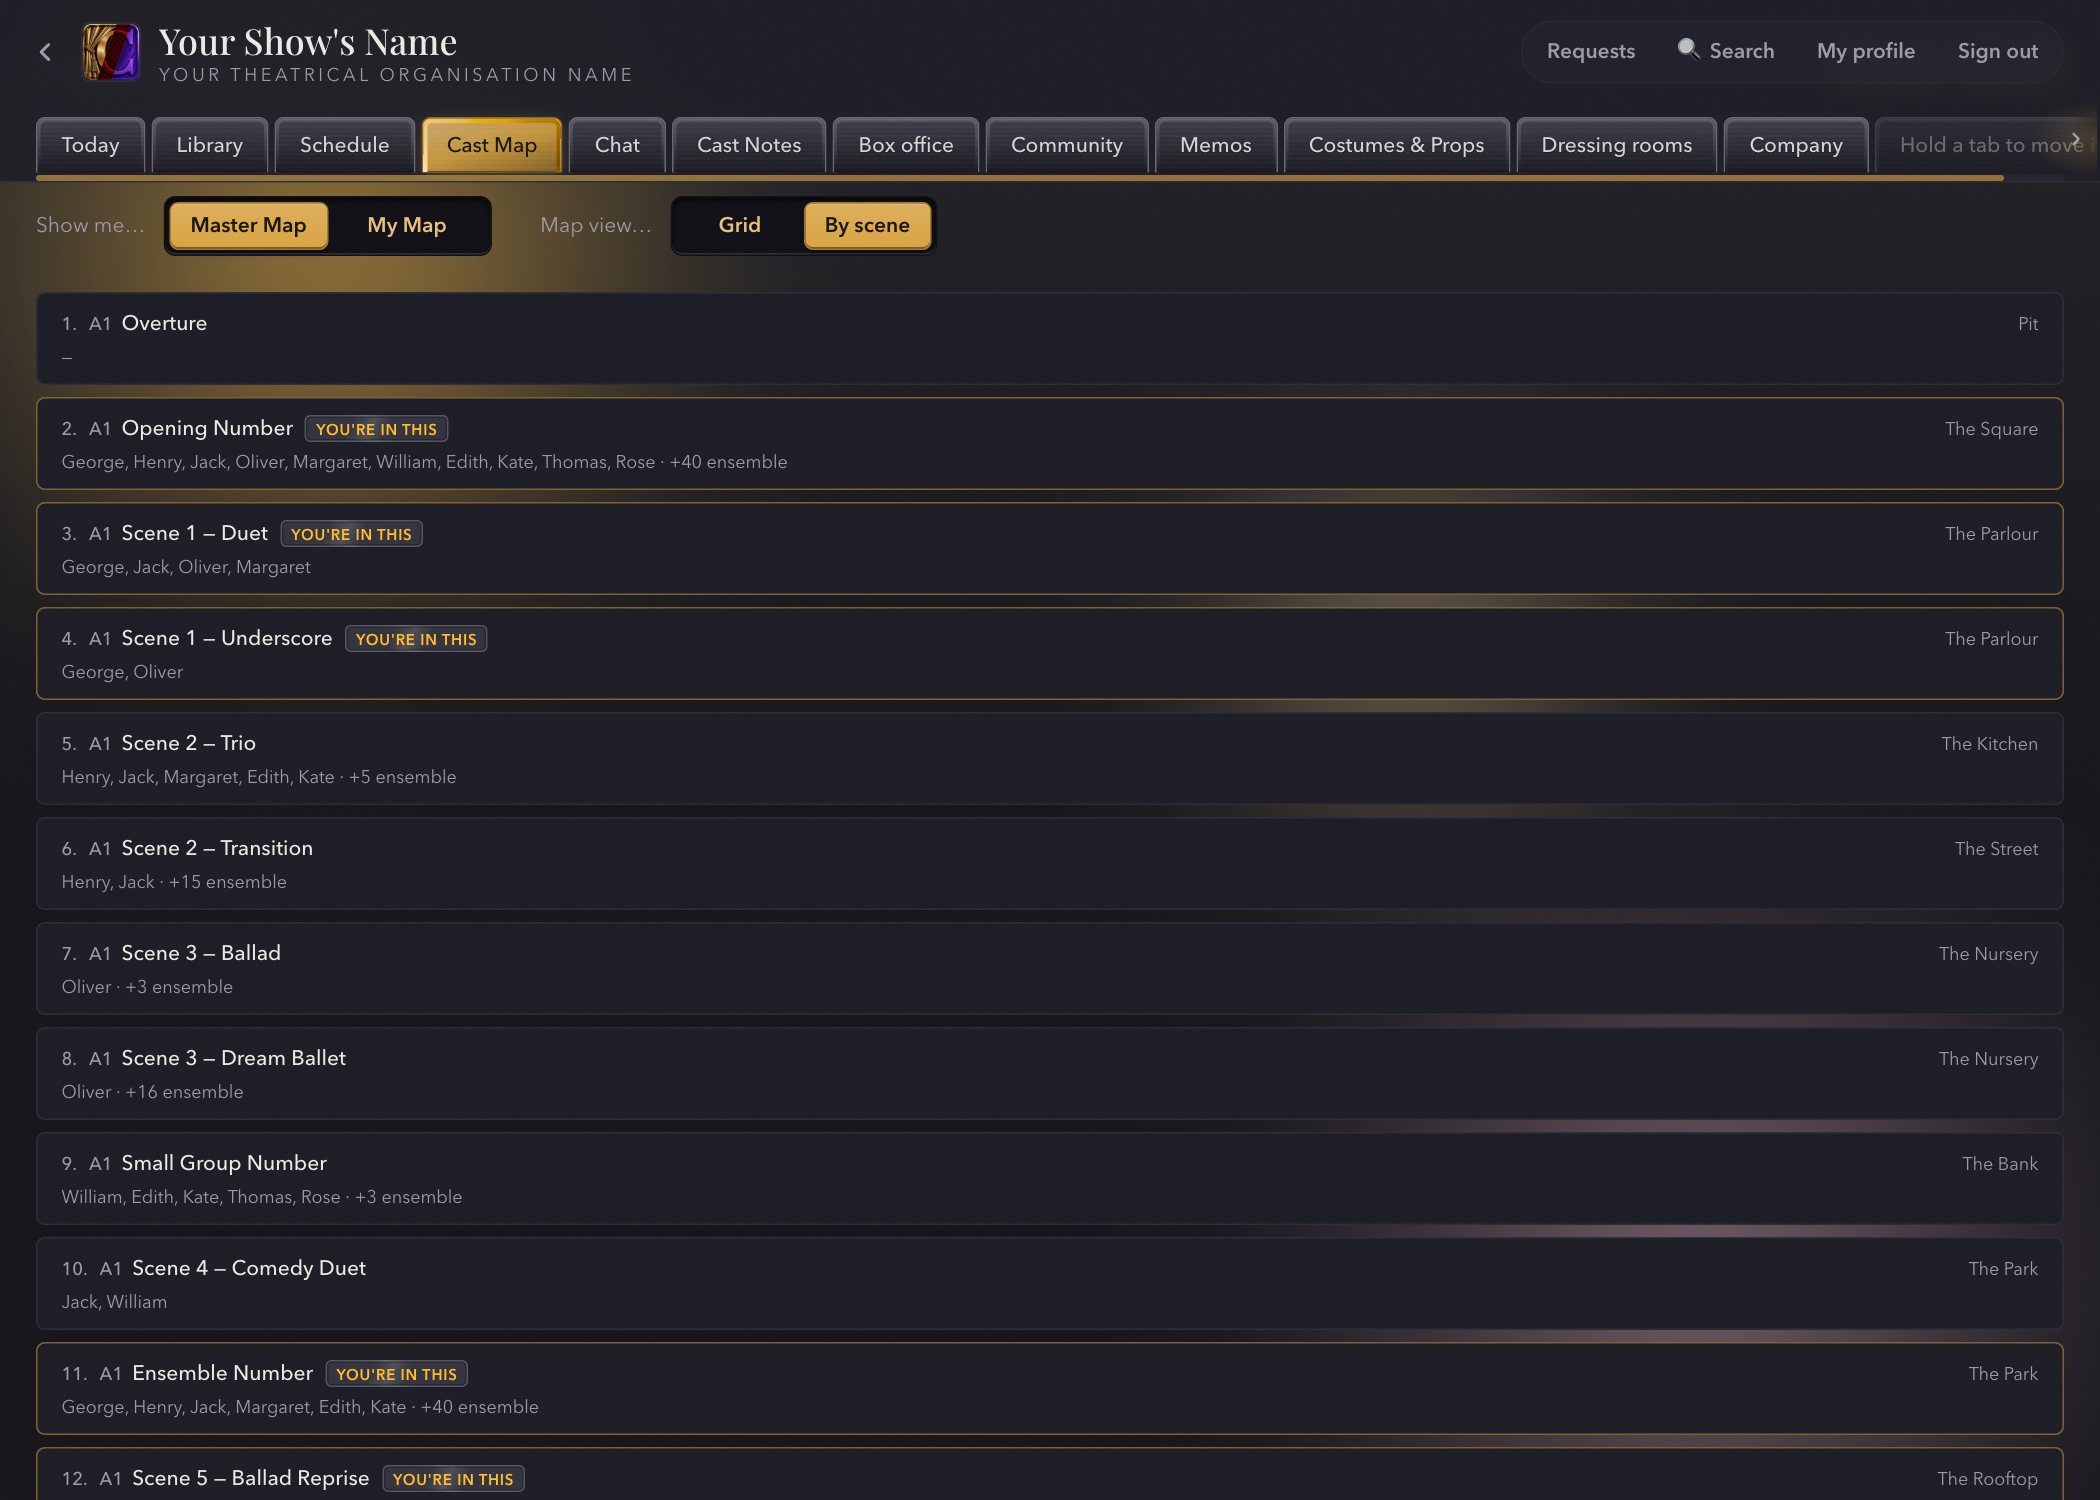
Task: Select the Small Group Number row
Action: pos(1049,1178)
